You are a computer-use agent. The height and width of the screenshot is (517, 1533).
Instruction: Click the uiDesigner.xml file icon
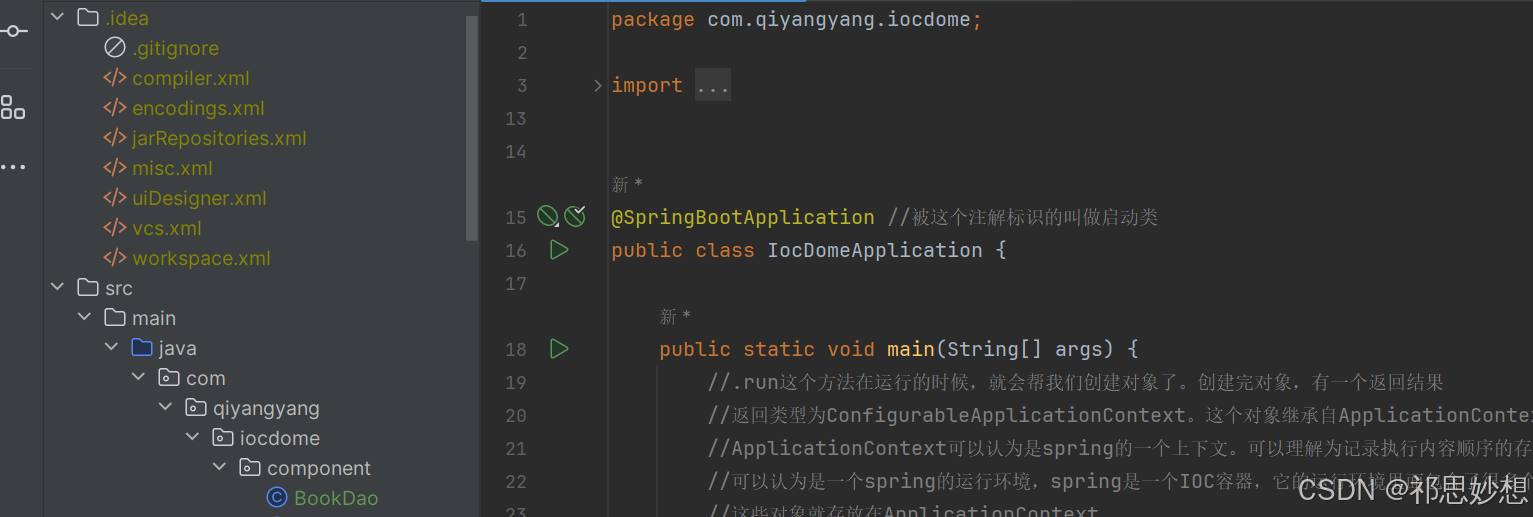click(115, 198)
